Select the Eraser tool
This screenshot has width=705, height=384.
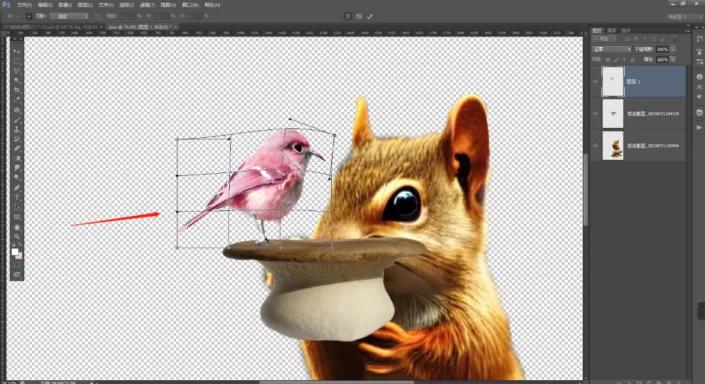click(17, 148)
